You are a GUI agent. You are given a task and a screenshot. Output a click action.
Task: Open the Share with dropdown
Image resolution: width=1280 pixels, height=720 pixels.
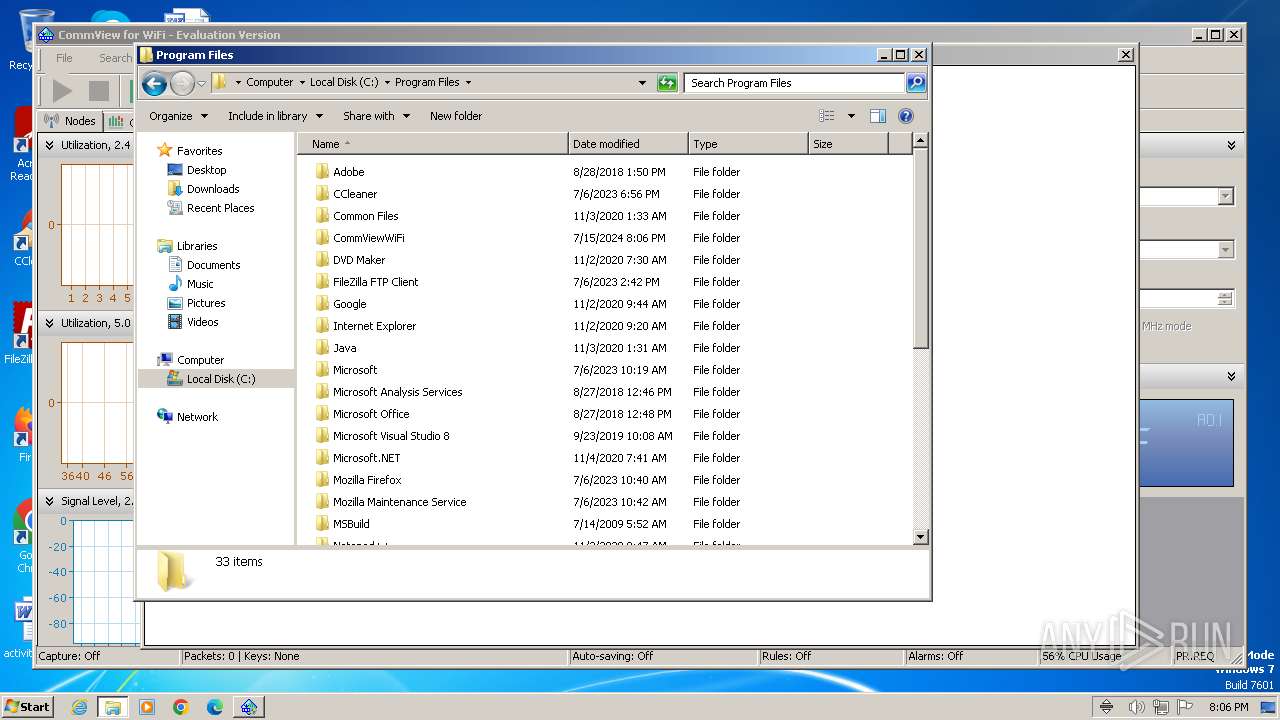(x=376, y=116)
